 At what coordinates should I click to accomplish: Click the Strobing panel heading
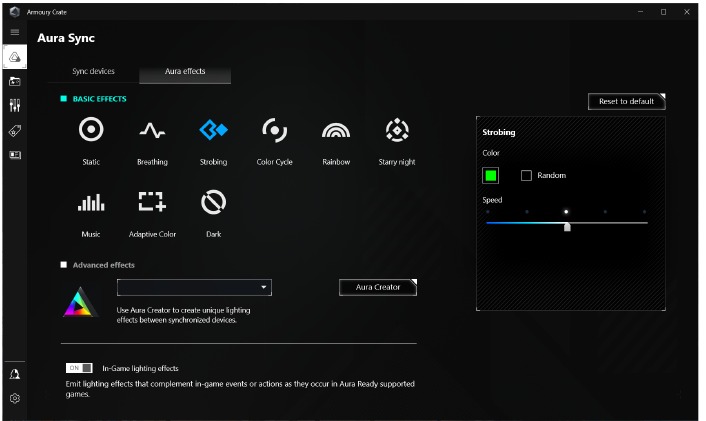(498, 132)
